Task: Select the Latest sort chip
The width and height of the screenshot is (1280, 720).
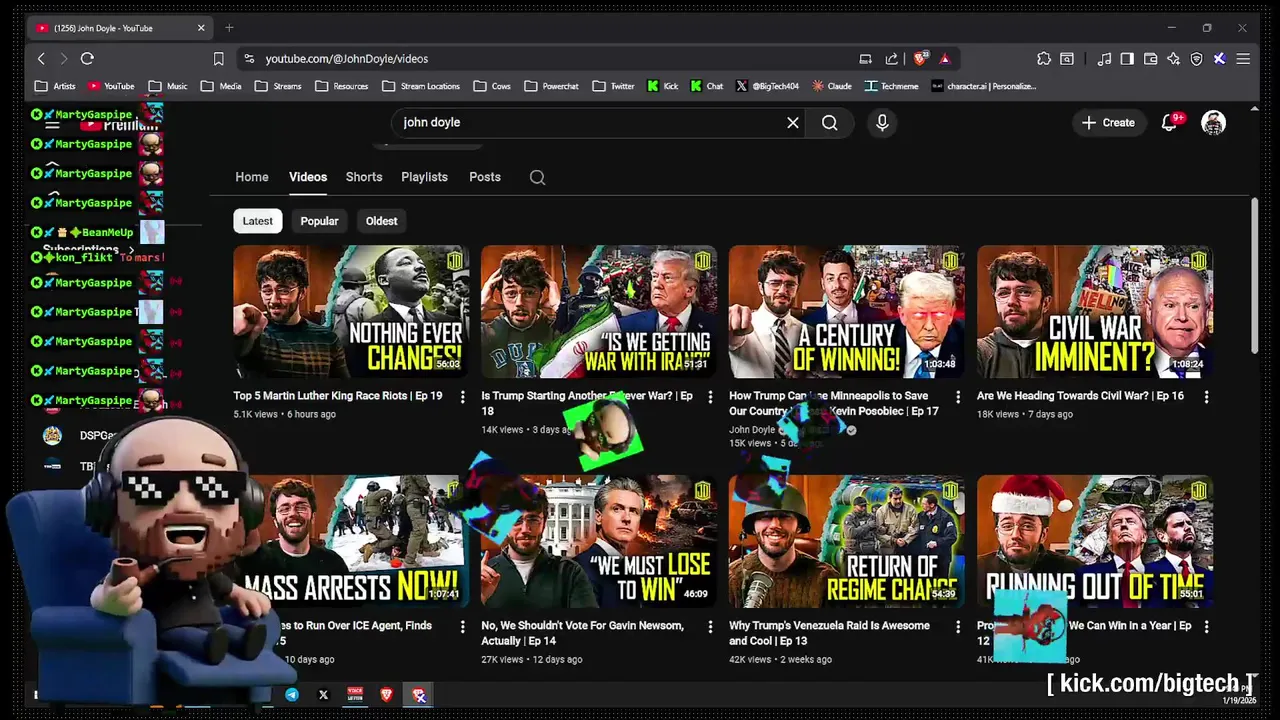Action: point(258,221)
